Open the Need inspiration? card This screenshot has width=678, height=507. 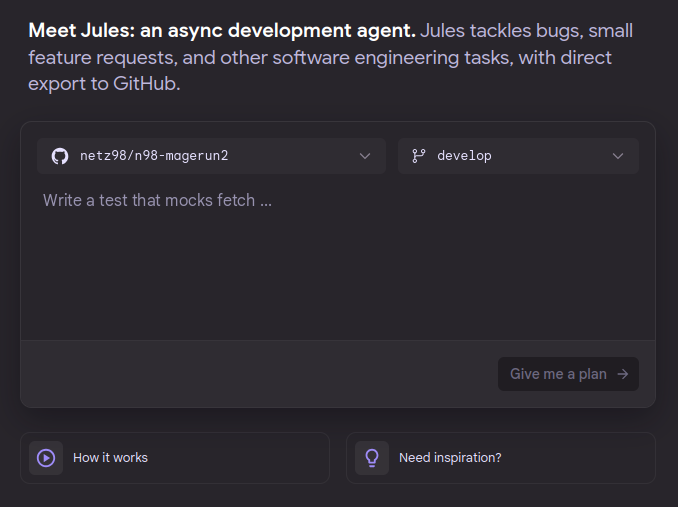point(501,458)
